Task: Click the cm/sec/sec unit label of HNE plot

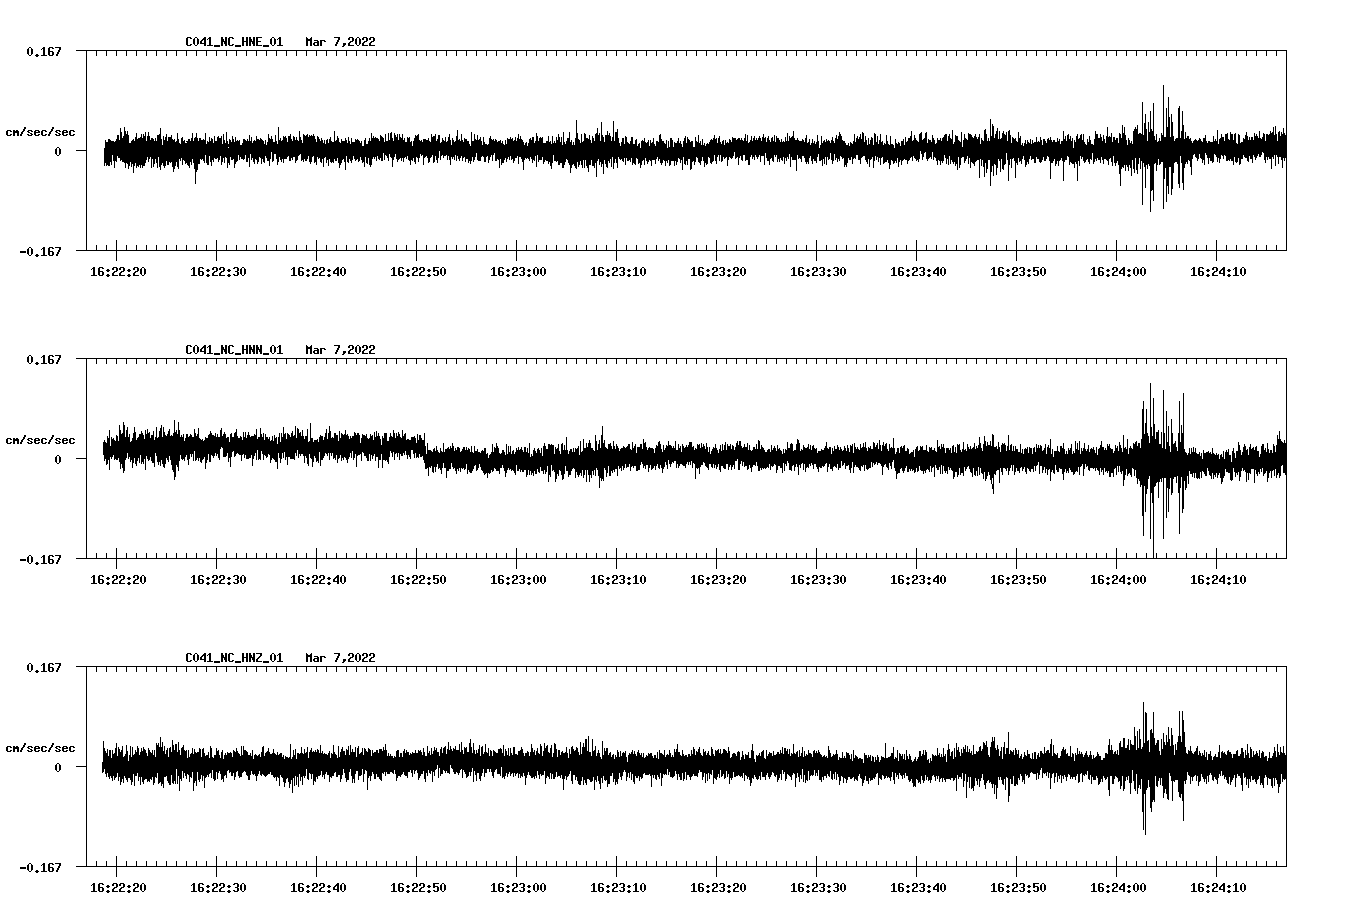Action: [40, 132]
